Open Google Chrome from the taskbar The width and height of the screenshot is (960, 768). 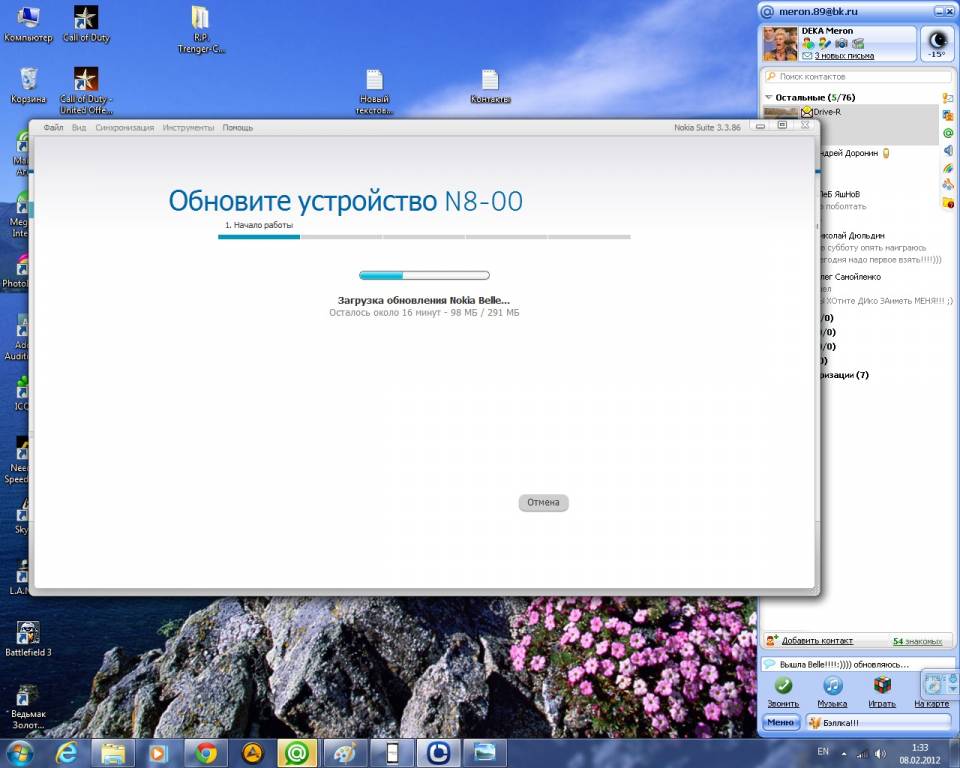(206, 753)
